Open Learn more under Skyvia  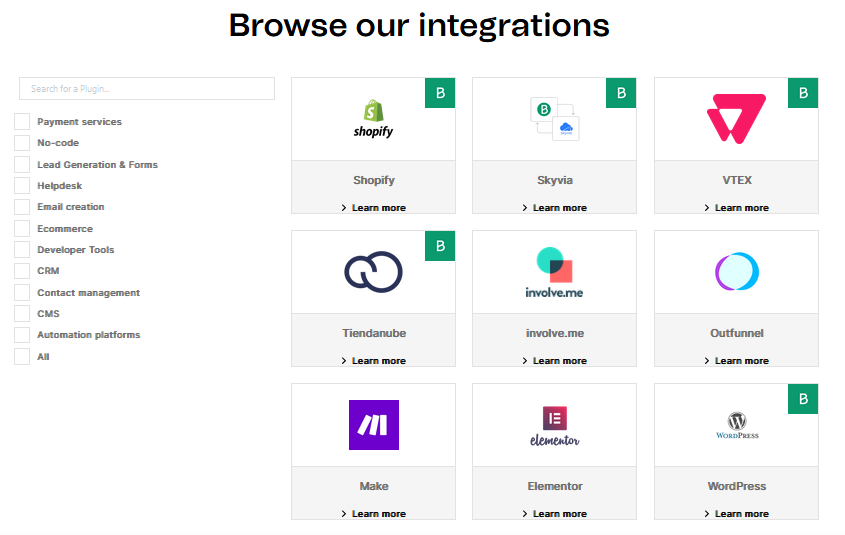(555, 208)
